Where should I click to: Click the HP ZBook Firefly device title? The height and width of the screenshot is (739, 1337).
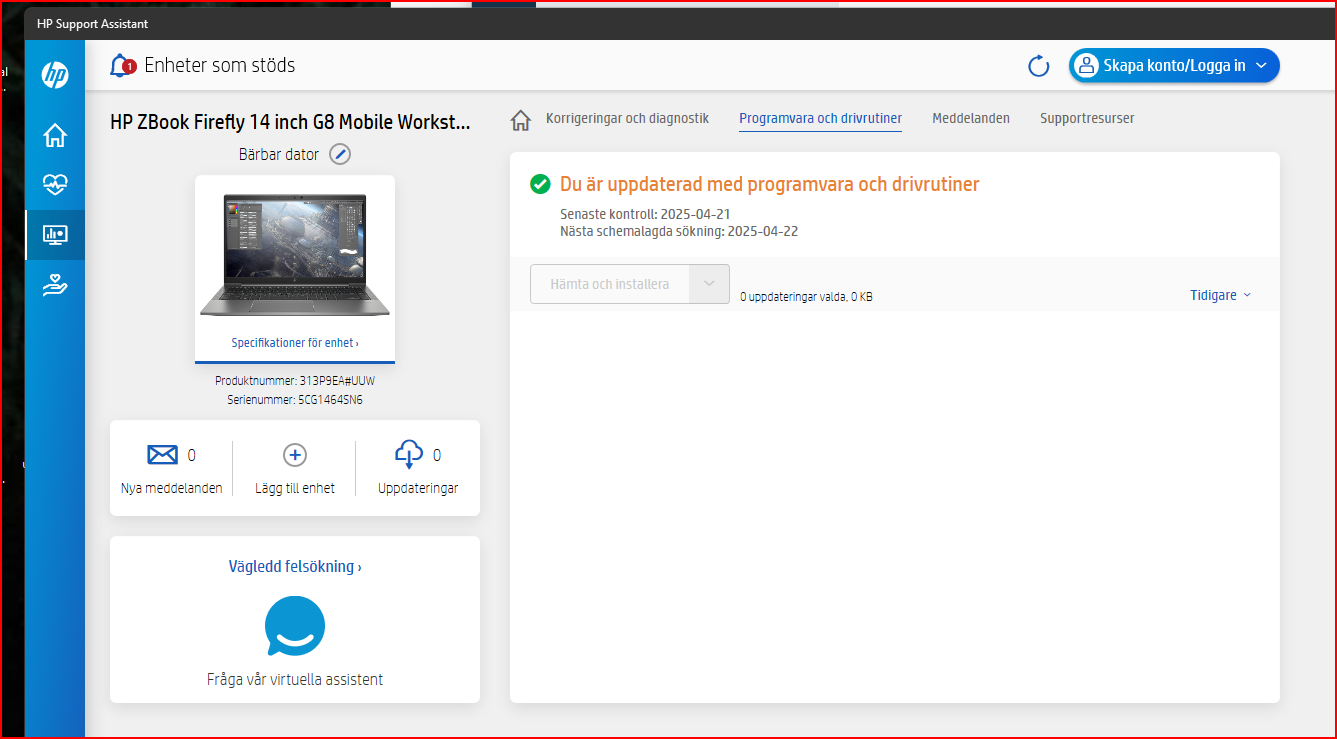pos(290,122)
